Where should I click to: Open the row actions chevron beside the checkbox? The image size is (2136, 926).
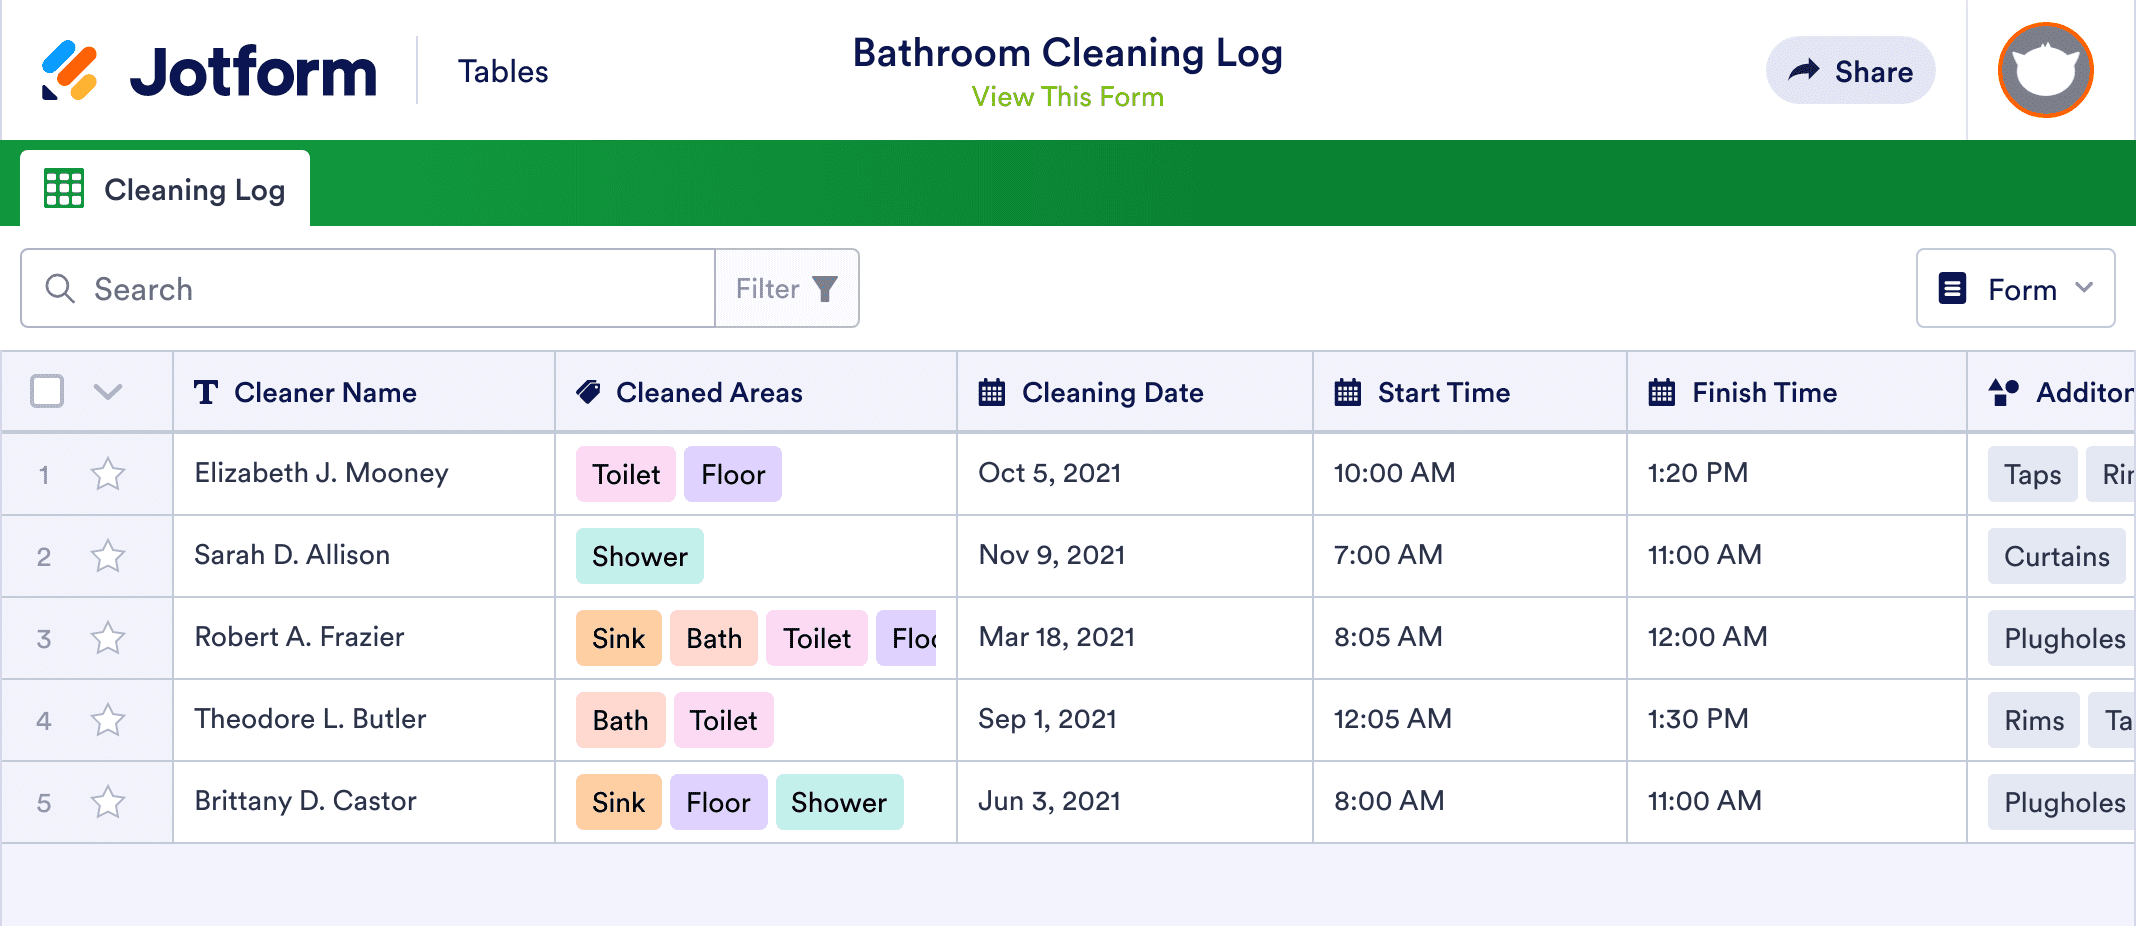pos(107,391)
